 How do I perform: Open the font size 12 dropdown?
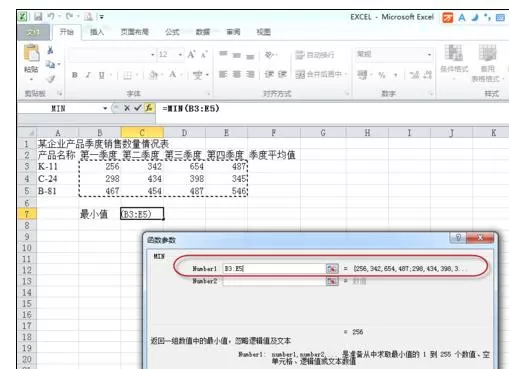point(180,54)
